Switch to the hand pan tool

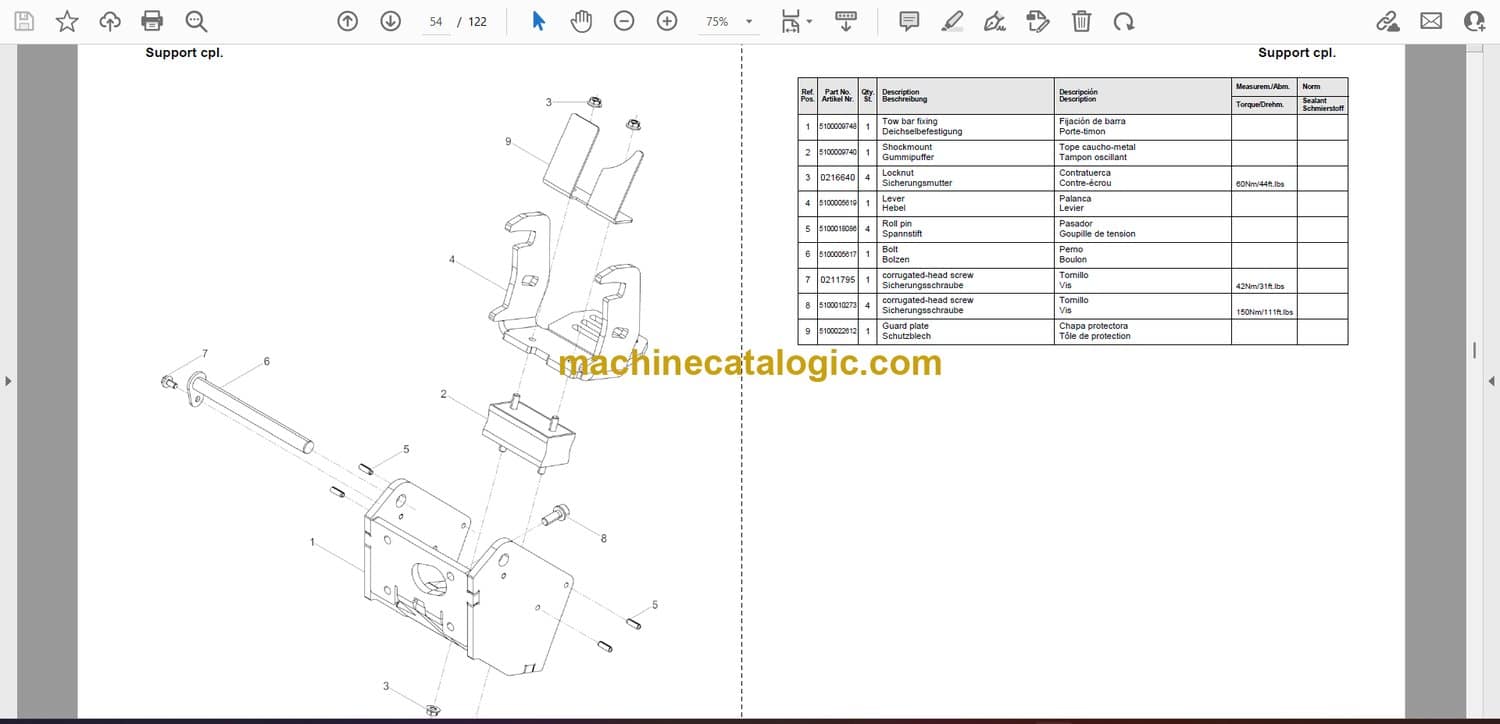click(580, 21)
